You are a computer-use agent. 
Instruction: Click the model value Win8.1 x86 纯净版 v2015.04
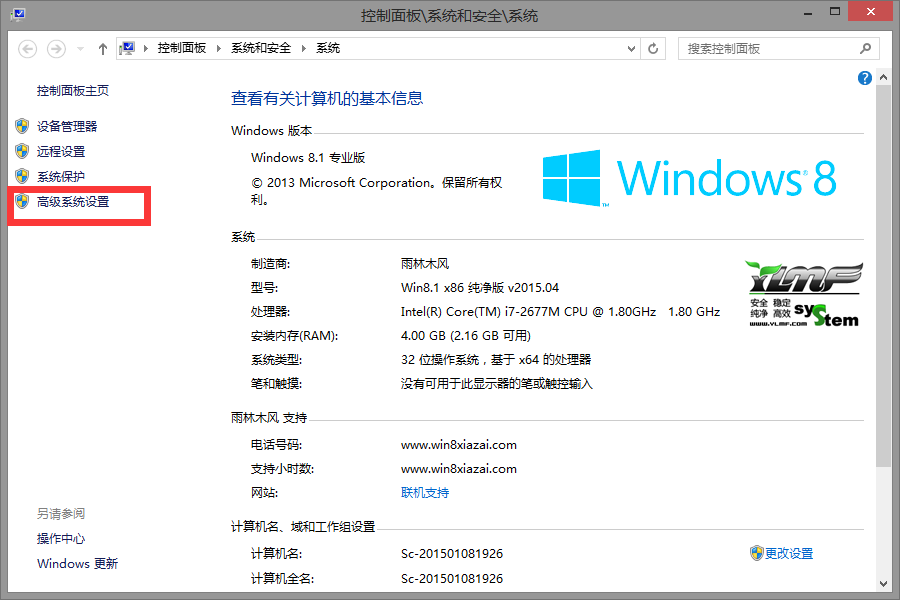tap(480, 288)
